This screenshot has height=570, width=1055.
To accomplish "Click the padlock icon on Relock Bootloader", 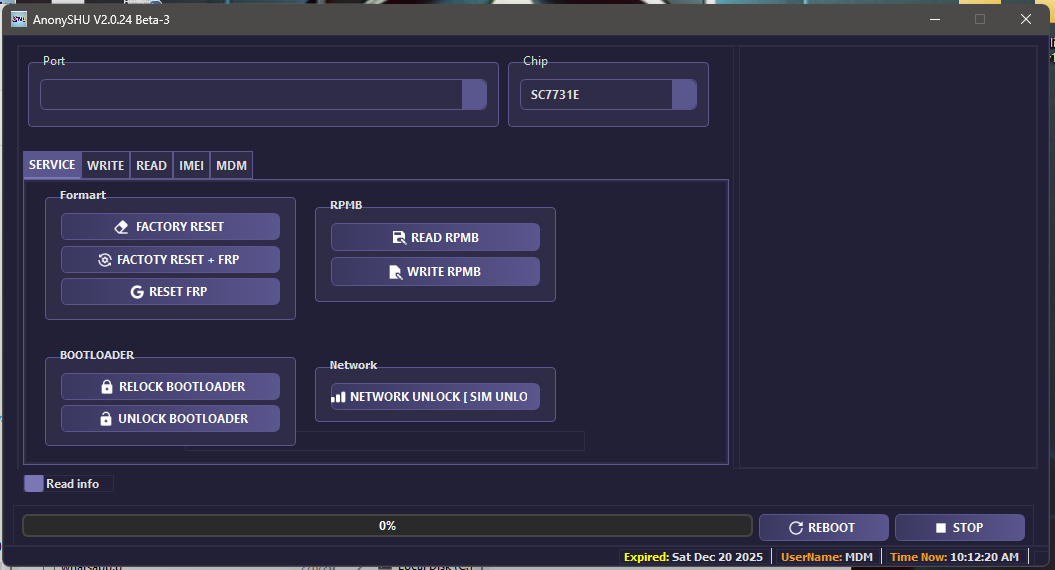I will click(107, 387).
